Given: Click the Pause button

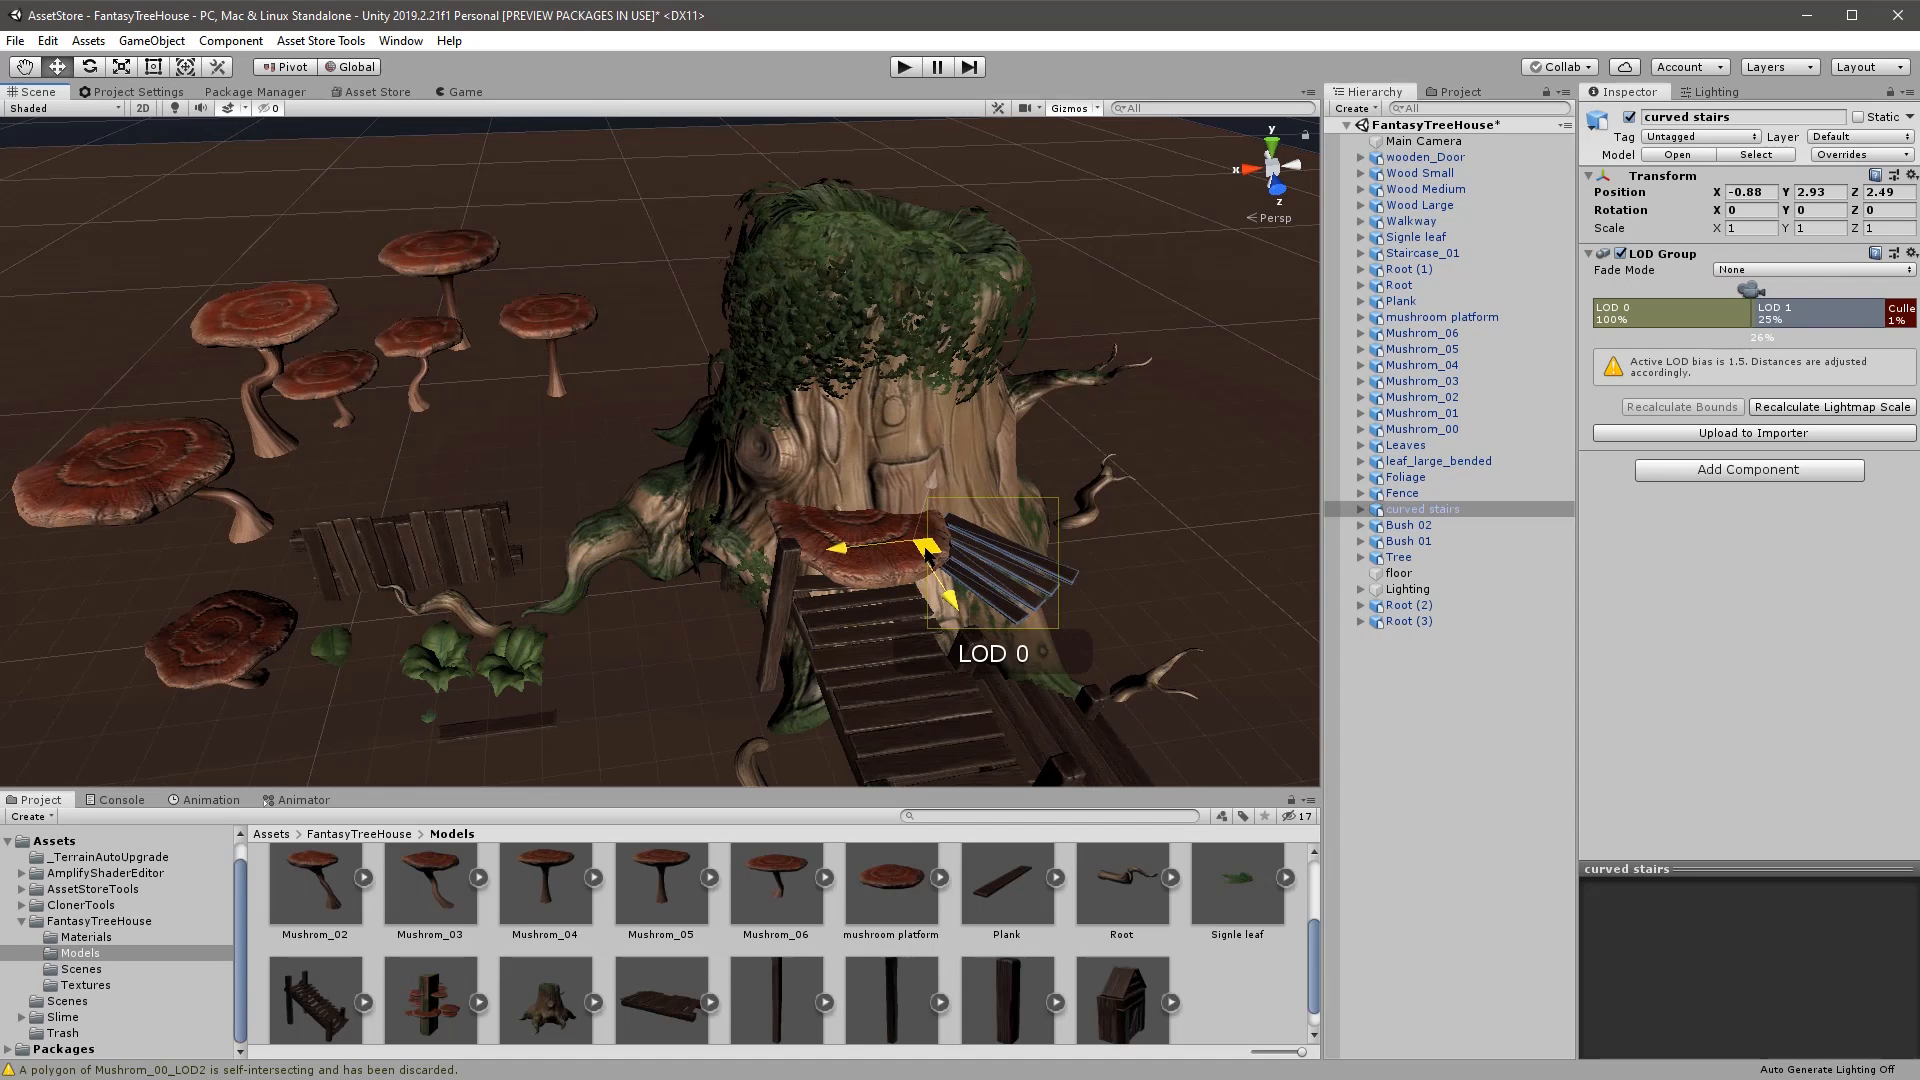Looking at the screenshot, I should 937,67.
